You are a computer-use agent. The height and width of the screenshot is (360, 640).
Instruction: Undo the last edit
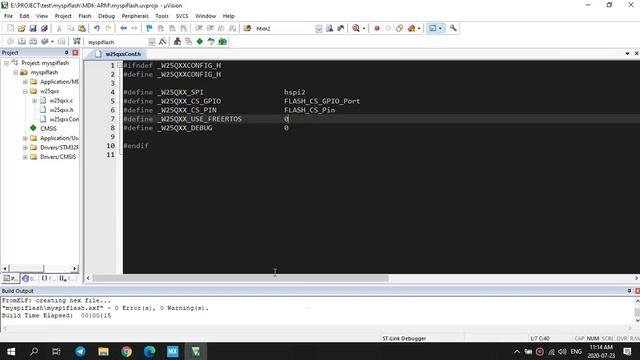coord(97,28)
